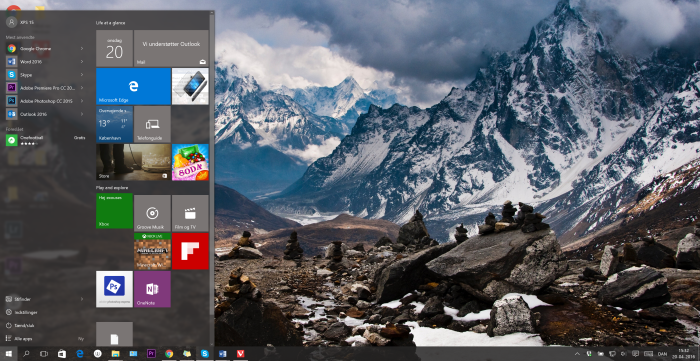Open the XPS 15 user account avatar
The height and width of the screenshot is (361, 700).
11,22
